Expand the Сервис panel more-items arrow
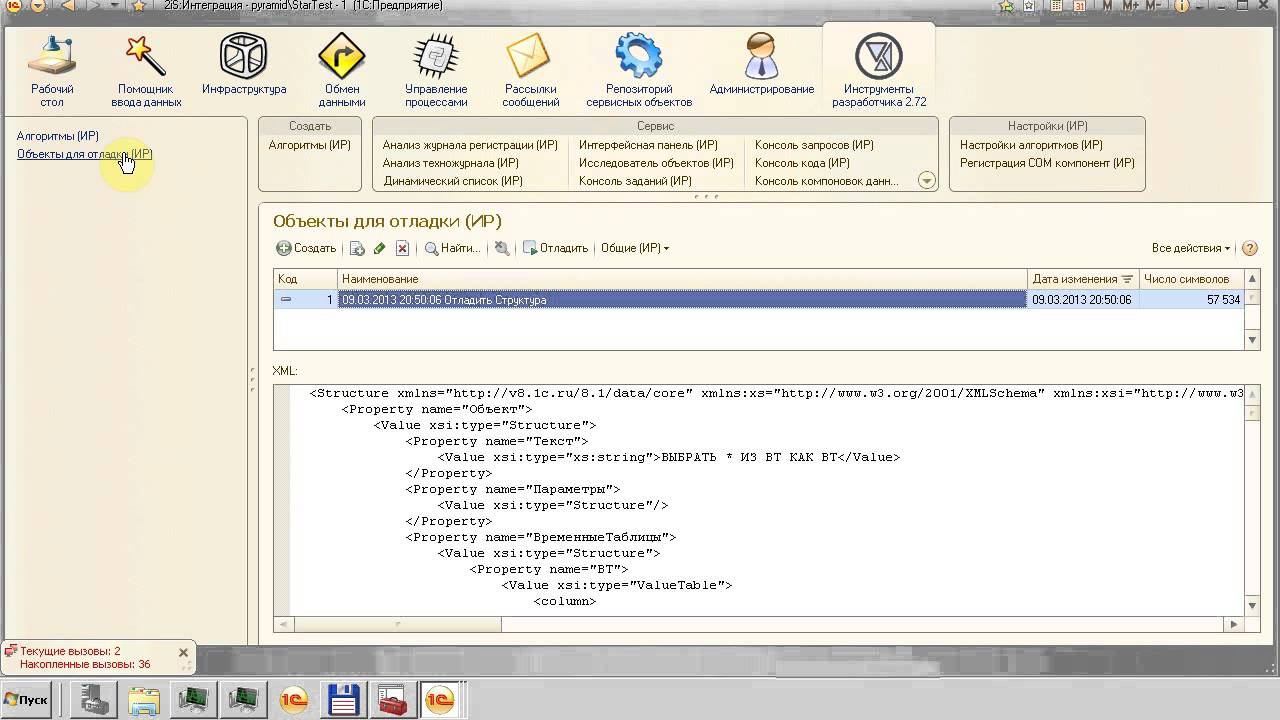Viewport: 1280px width, 720px height. 926,181
